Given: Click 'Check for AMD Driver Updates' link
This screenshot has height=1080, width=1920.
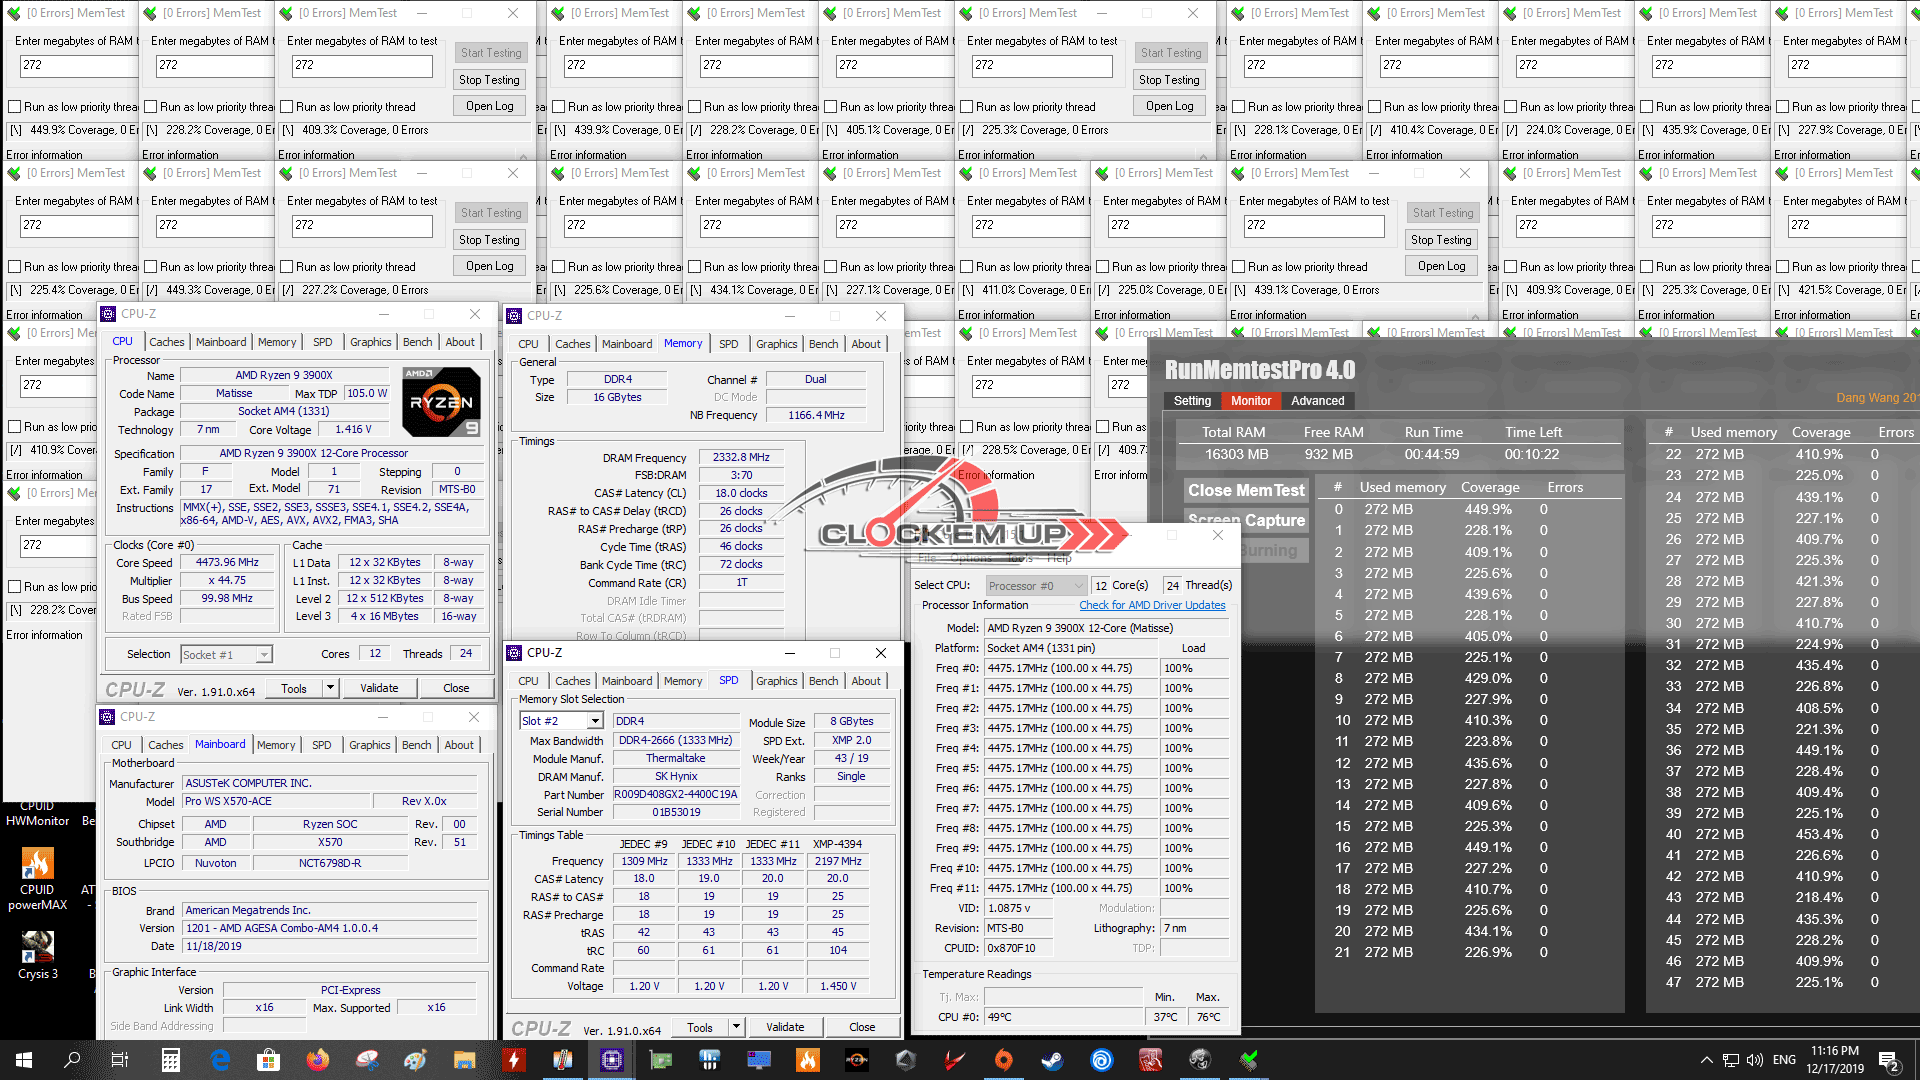Looking at the screenshot, I should [1152, 605].
